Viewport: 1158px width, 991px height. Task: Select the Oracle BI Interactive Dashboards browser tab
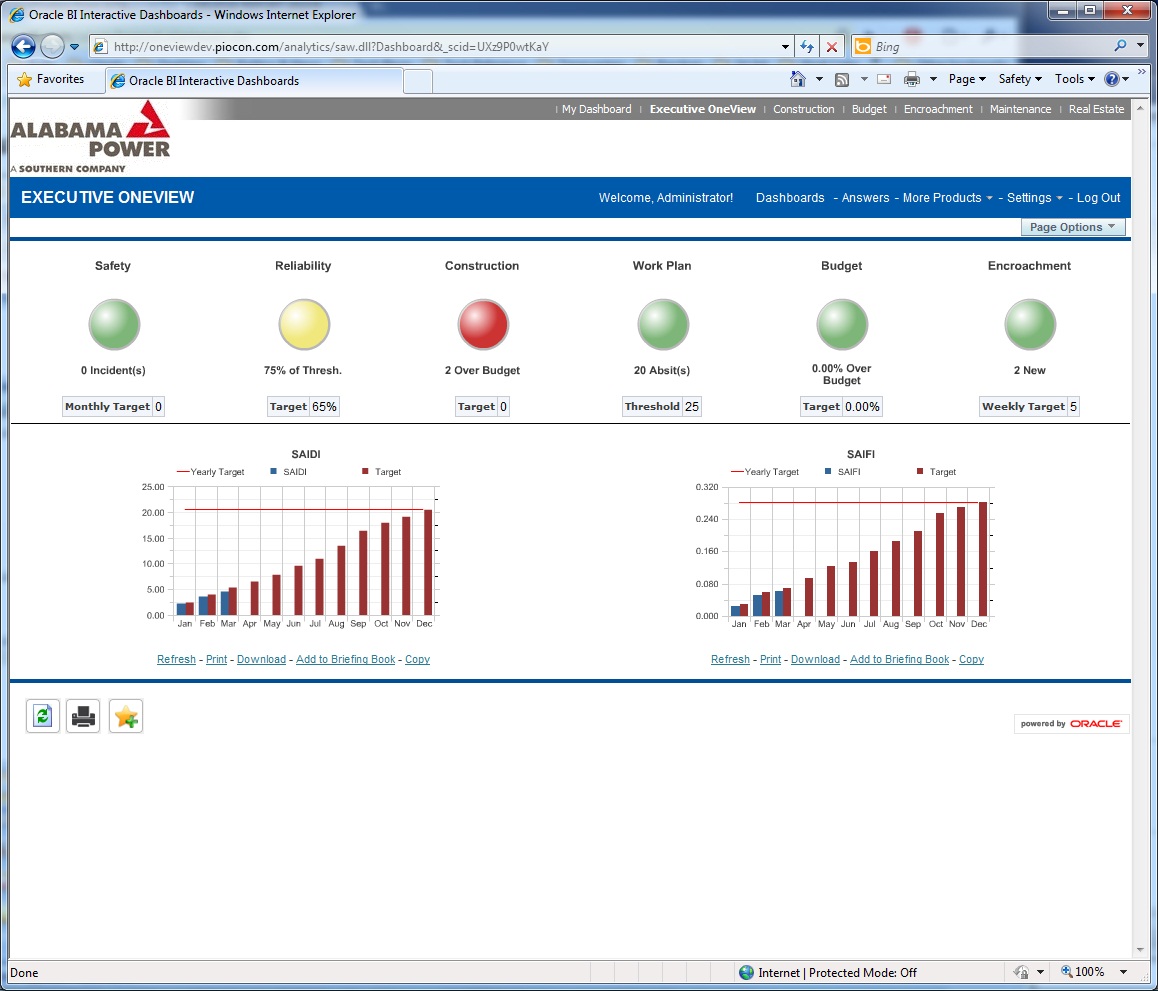click(x=254, y=80)
